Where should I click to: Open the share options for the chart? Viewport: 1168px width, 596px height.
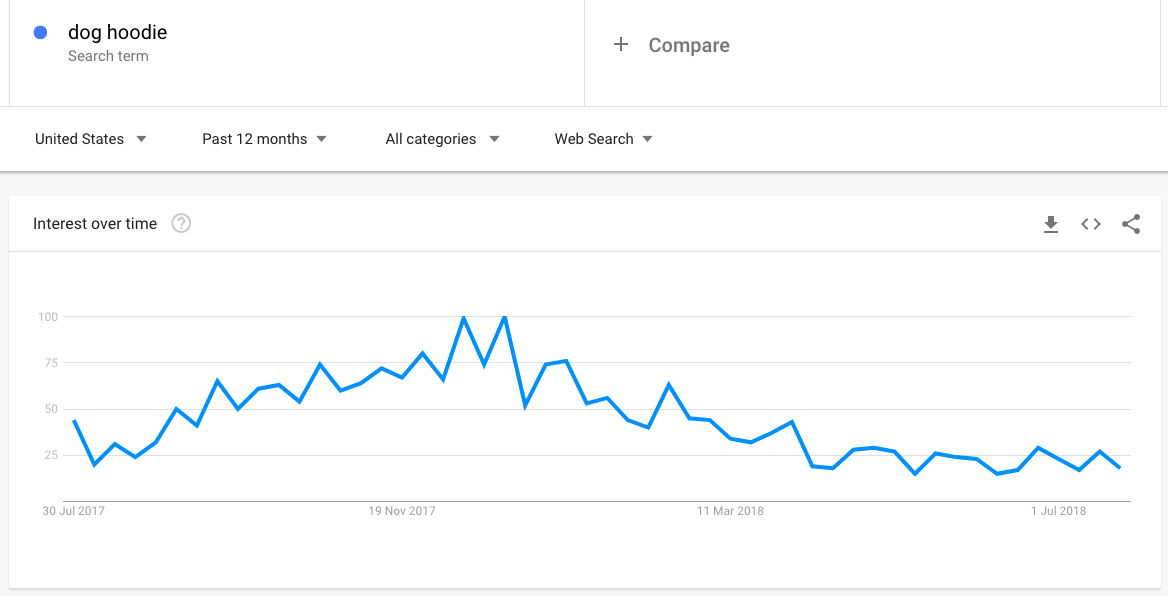[x=1131, y=224]
